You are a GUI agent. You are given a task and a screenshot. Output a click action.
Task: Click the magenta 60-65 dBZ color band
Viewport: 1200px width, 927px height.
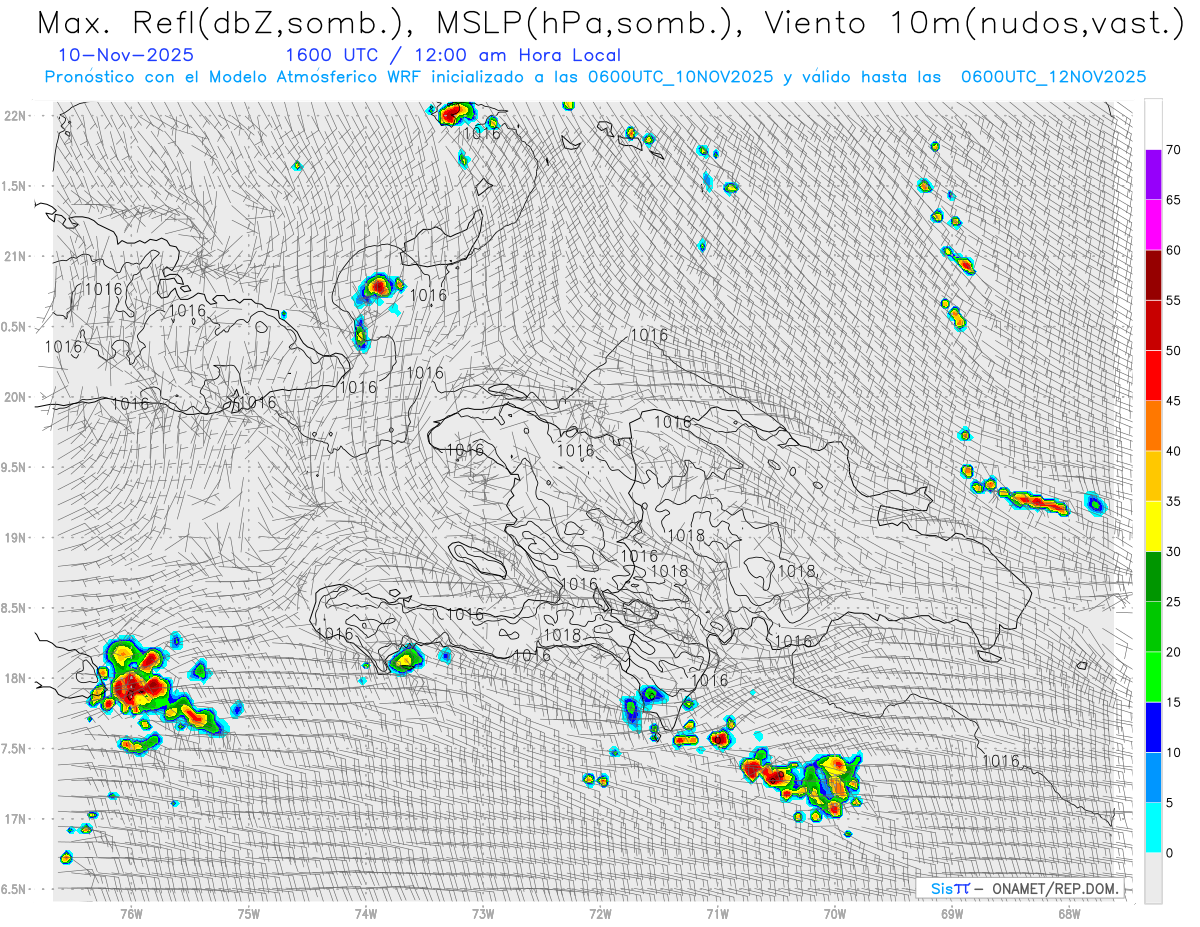[1153, 225]
